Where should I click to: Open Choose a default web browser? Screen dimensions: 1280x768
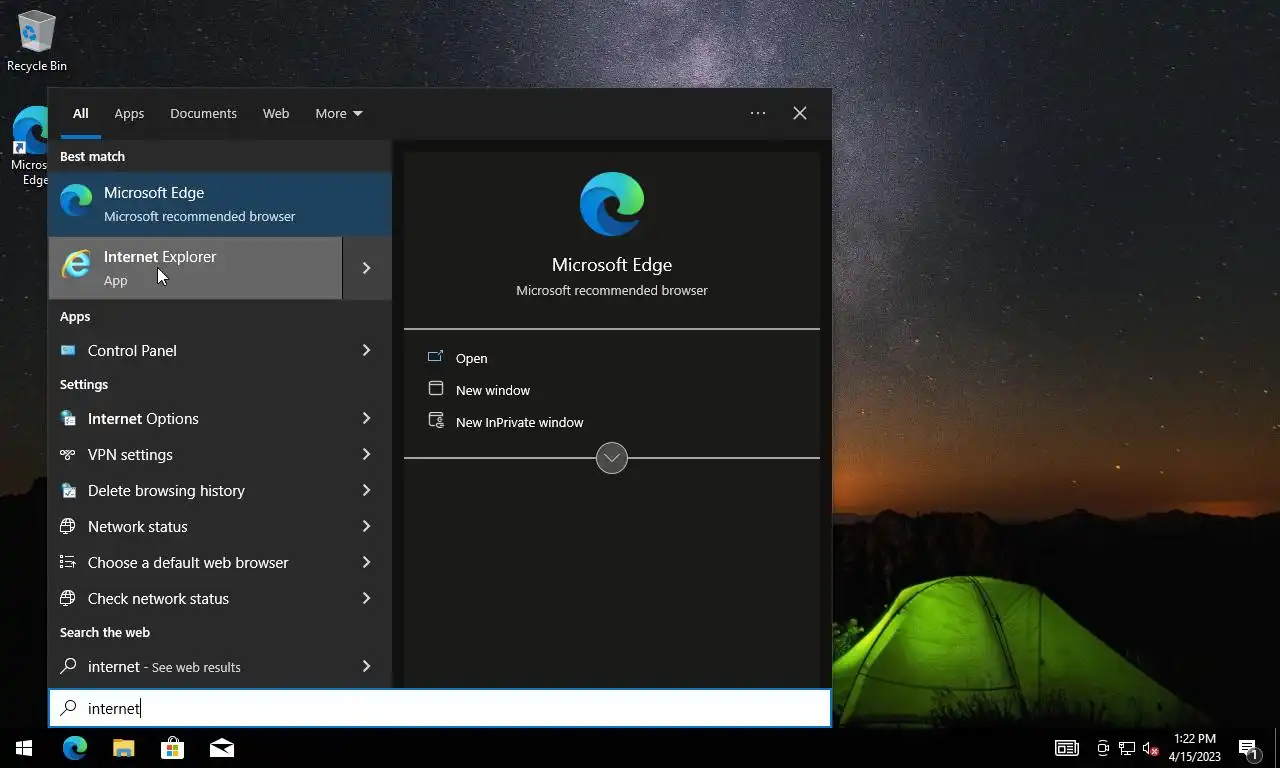click(195, 562)
